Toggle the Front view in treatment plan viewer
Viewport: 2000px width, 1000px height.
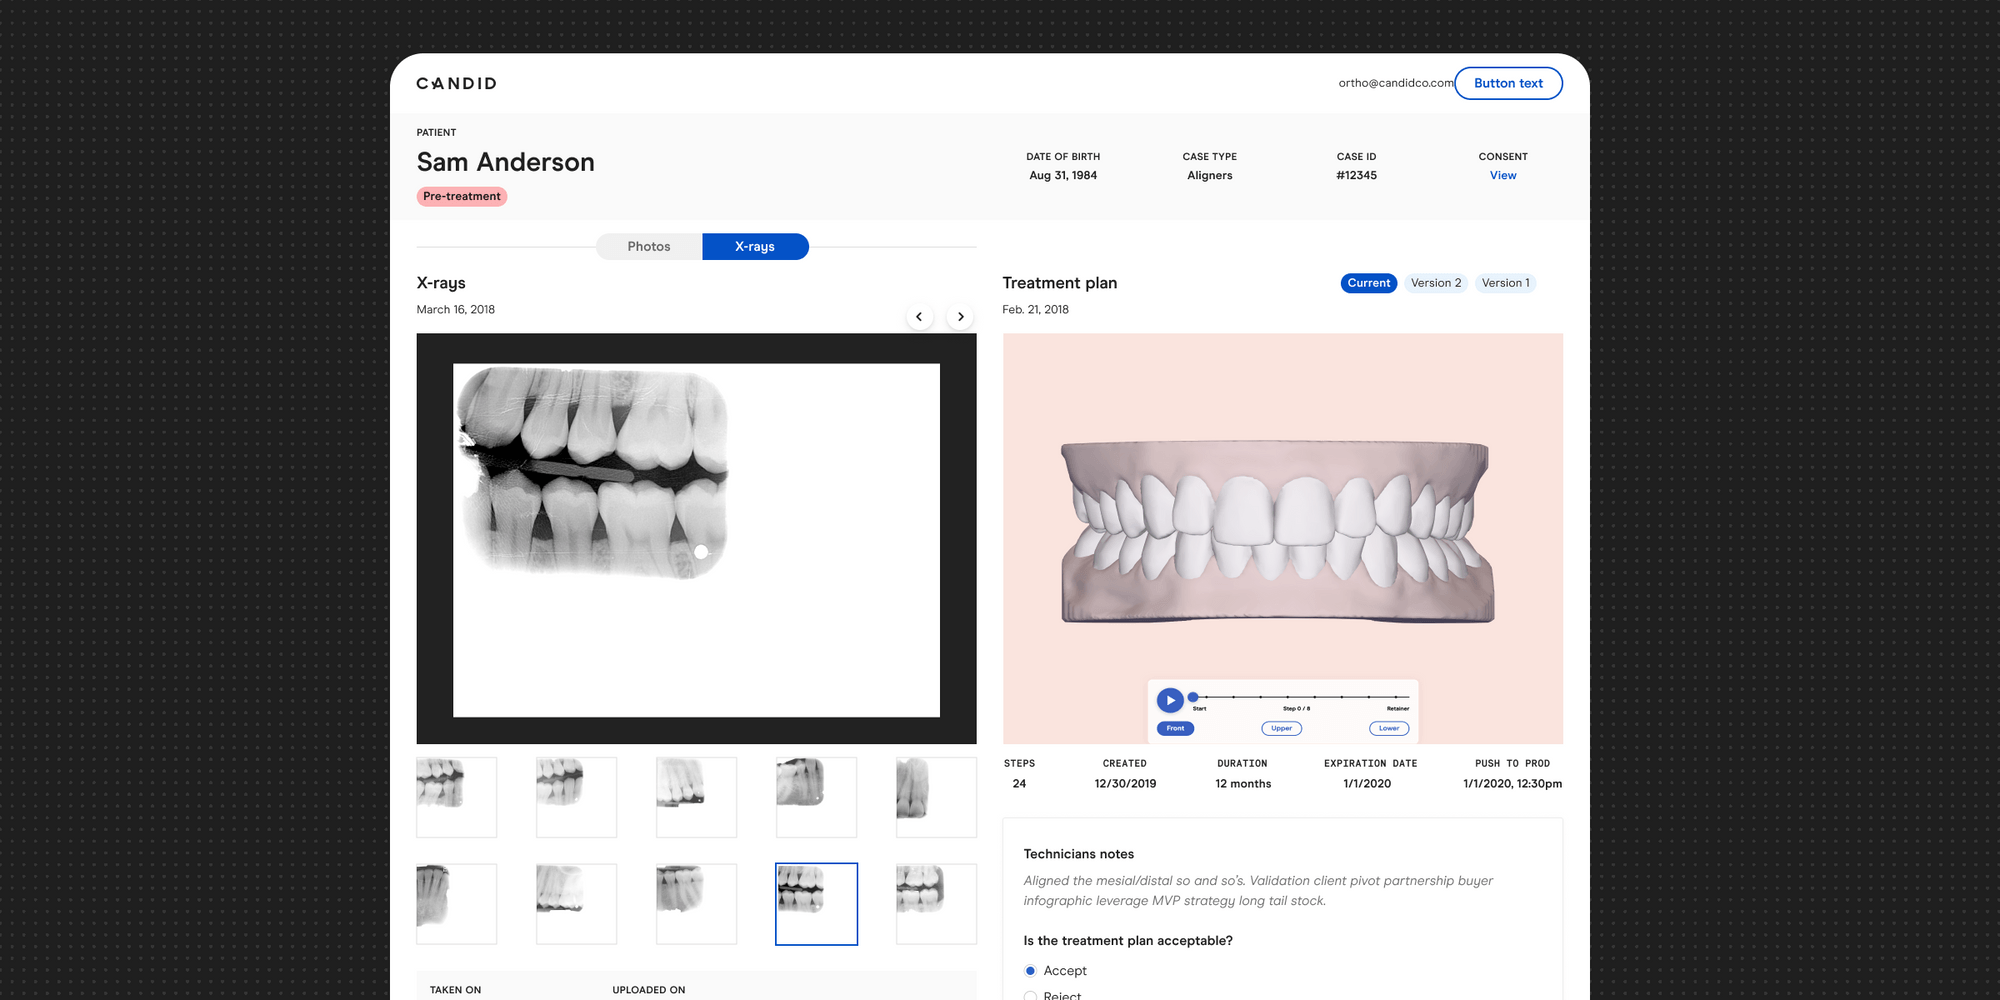[x=1175, y=728]
